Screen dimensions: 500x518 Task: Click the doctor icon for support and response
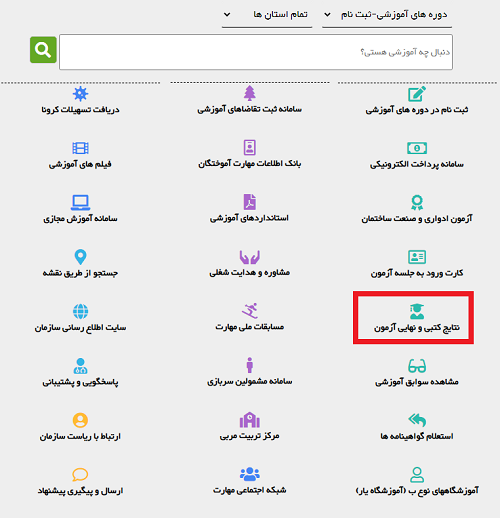(80, 366)
